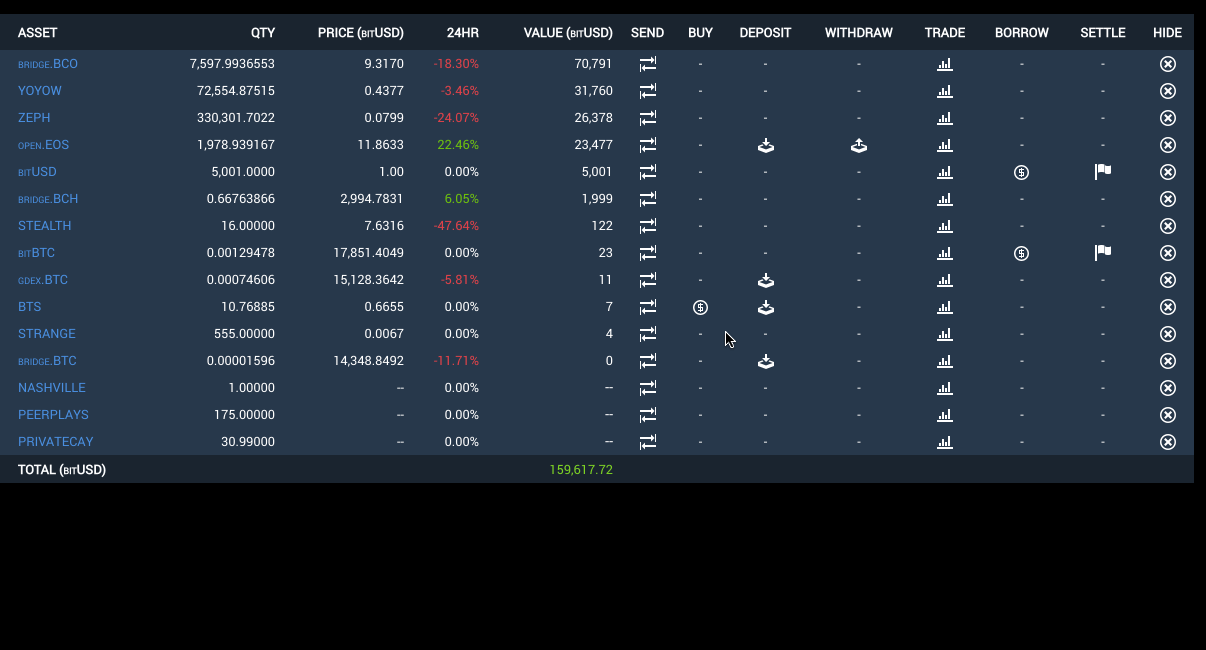Sort by VALUE (bitUSD) column header

point(568,33)
